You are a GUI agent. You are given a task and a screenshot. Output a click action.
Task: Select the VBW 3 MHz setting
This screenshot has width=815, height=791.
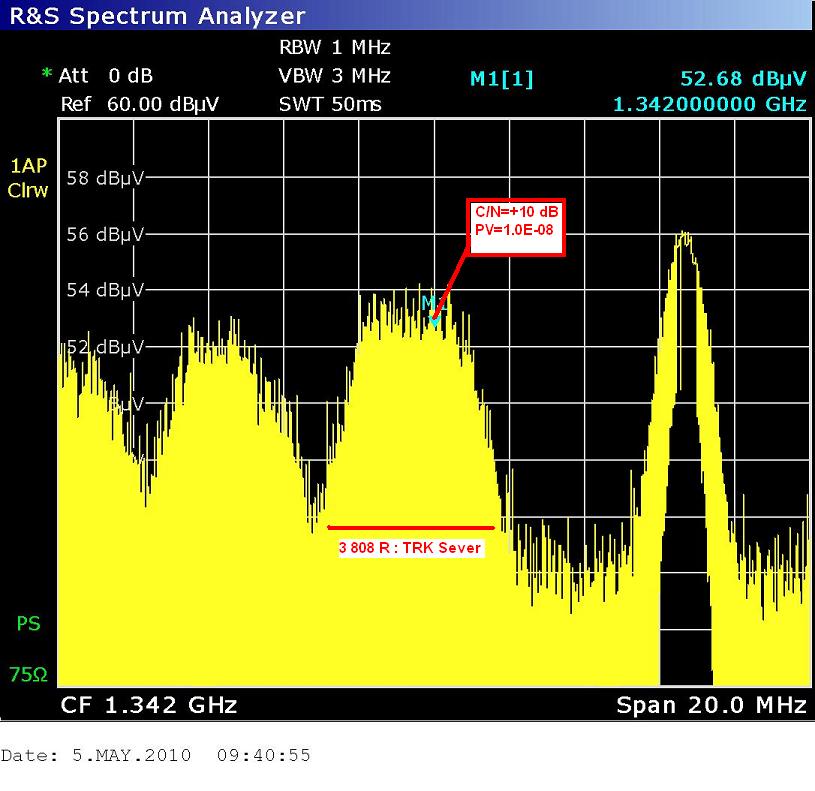pyautogui.click(x=334, y=75)
